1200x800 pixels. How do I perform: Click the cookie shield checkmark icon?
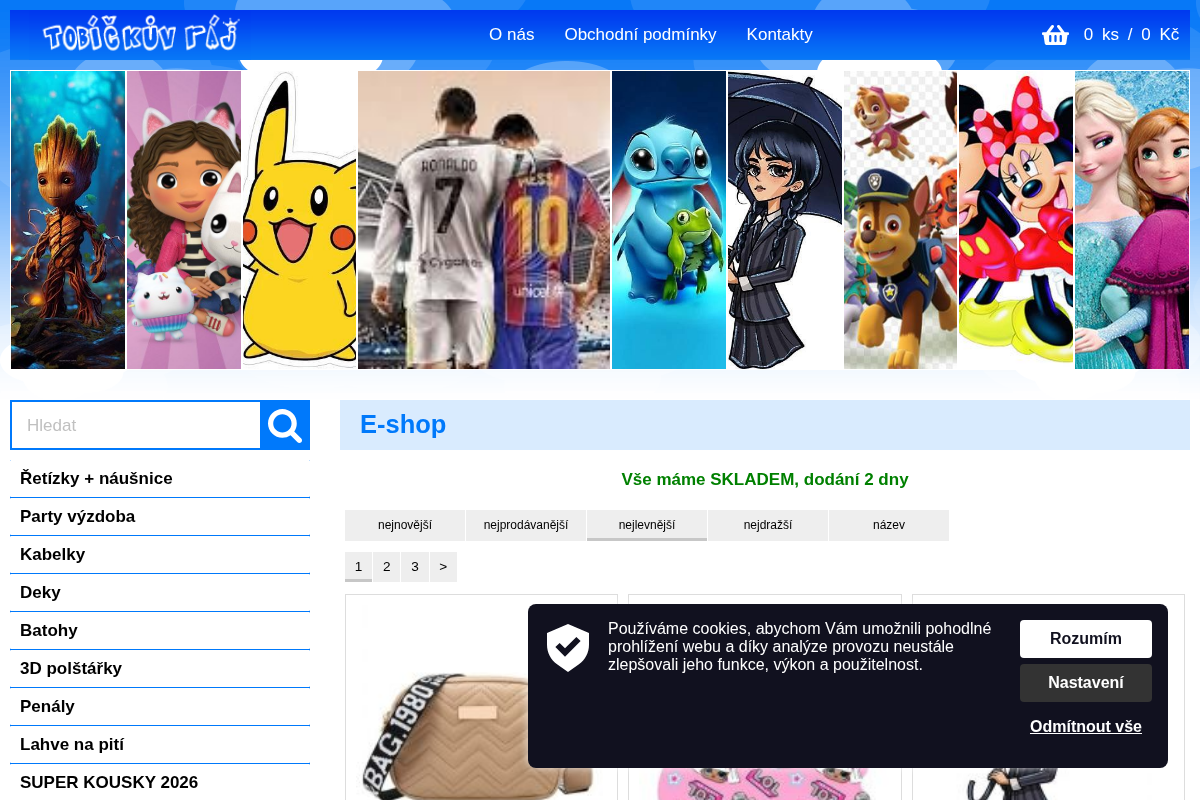[x=568, y=647]
